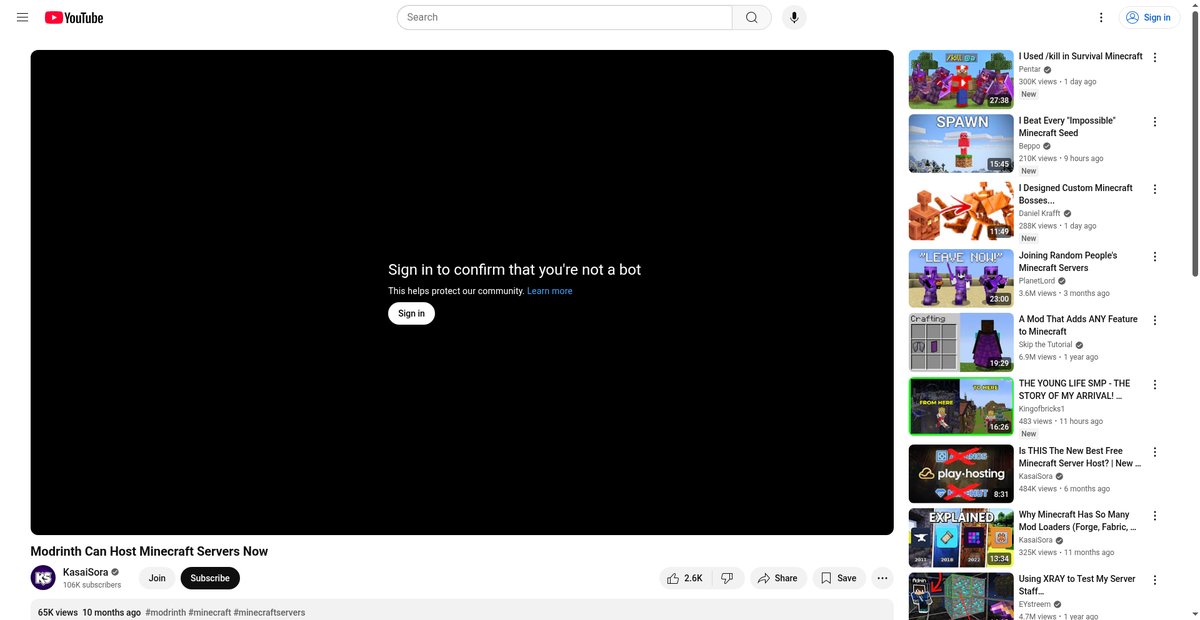The width and height of the screenshot is (1200, 620).
Task: Click channel name Beppo
Action: [x=1030, y=146]
